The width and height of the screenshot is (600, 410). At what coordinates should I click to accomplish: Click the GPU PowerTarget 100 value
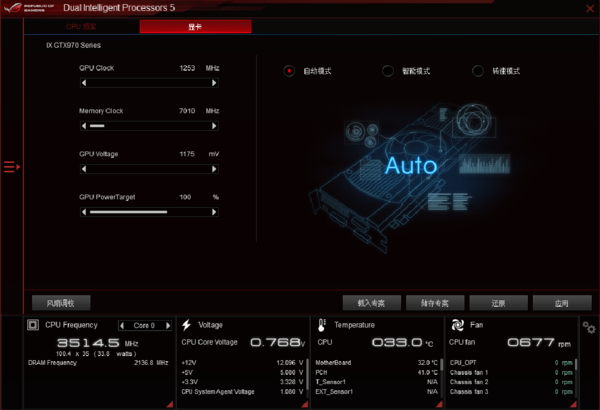185,197
